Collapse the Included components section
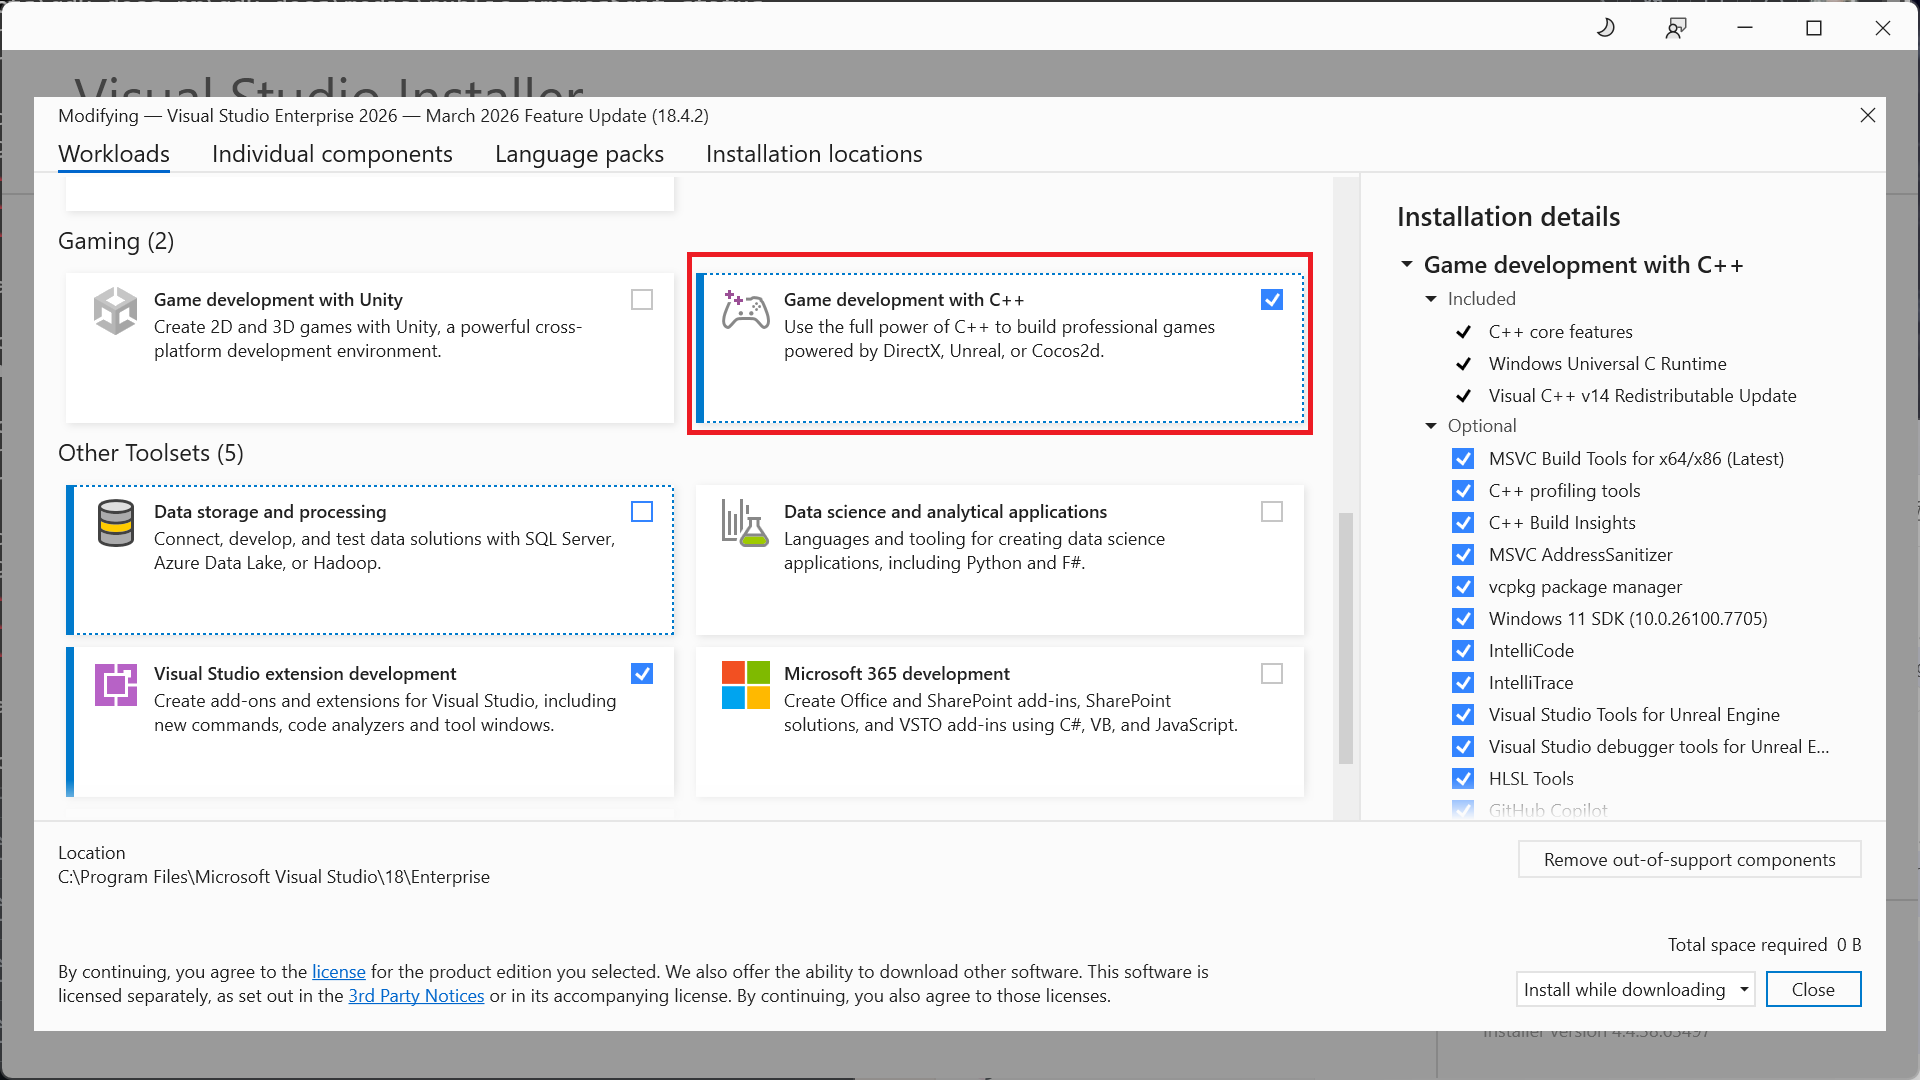1920x1080 pixels. click(1431, 299)
